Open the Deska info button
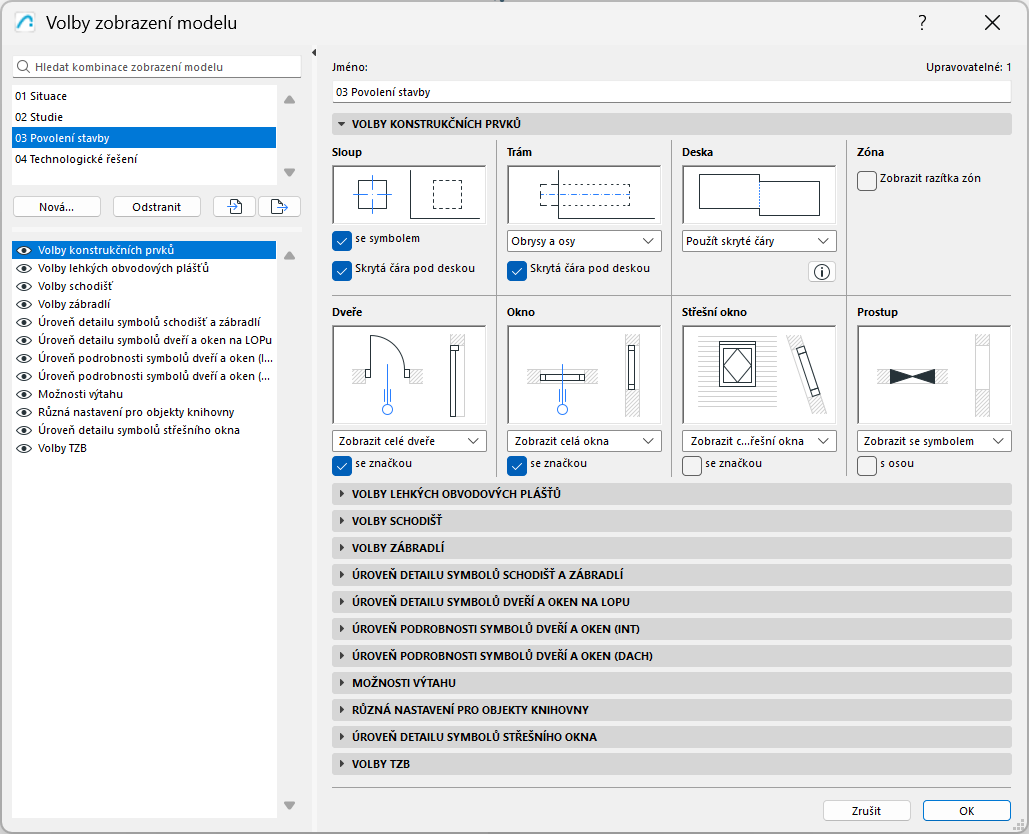The image size is (1029, 834). [821, 271]
